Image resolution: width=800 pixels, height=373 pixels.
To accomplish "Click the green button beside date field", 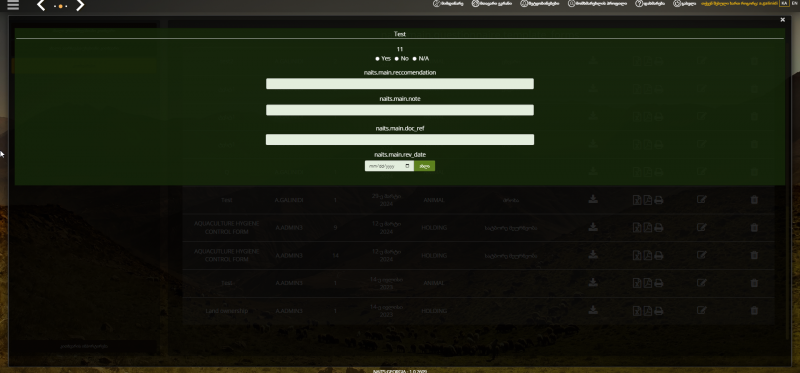I will 424,166.
